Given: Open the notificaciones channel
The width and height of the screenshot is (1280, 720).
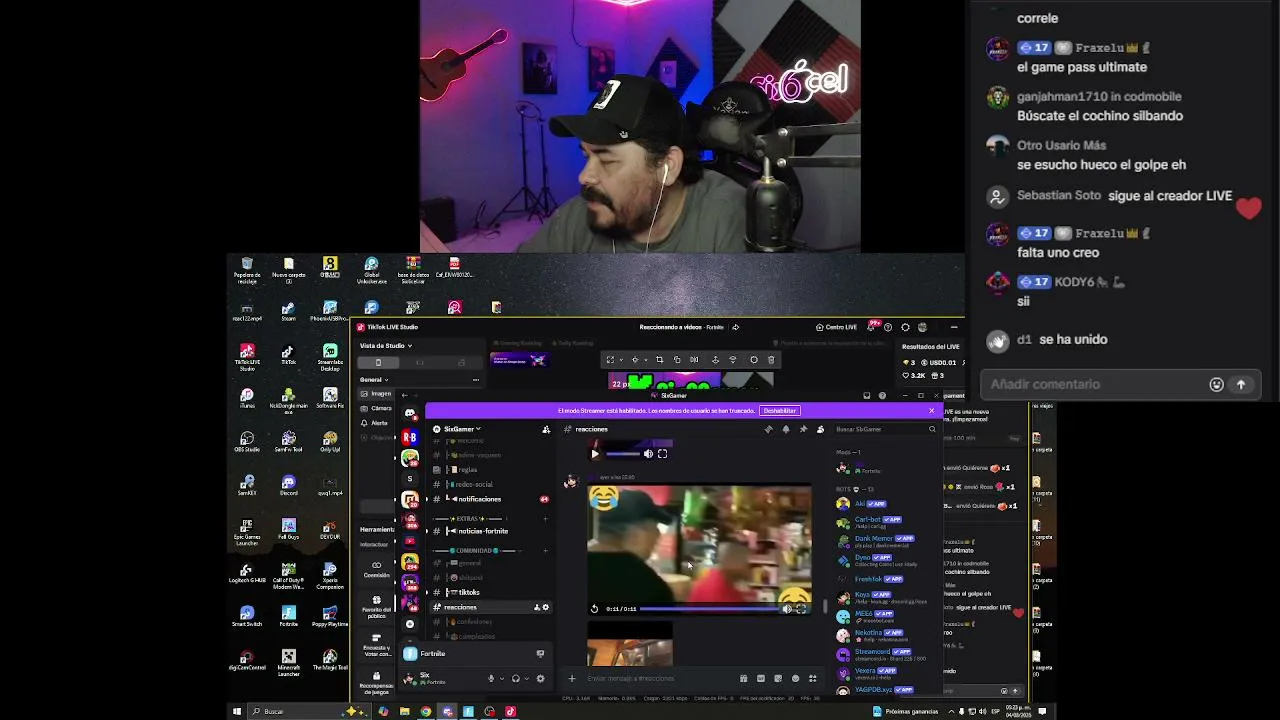Looking at the screenshot, I should [x=478, y=499].
